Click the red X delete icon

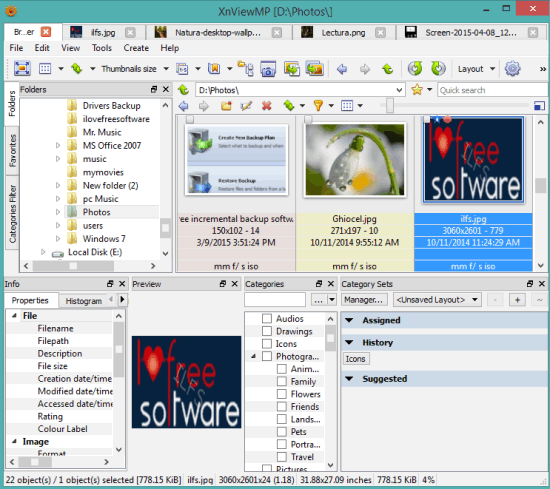point(267,105)
